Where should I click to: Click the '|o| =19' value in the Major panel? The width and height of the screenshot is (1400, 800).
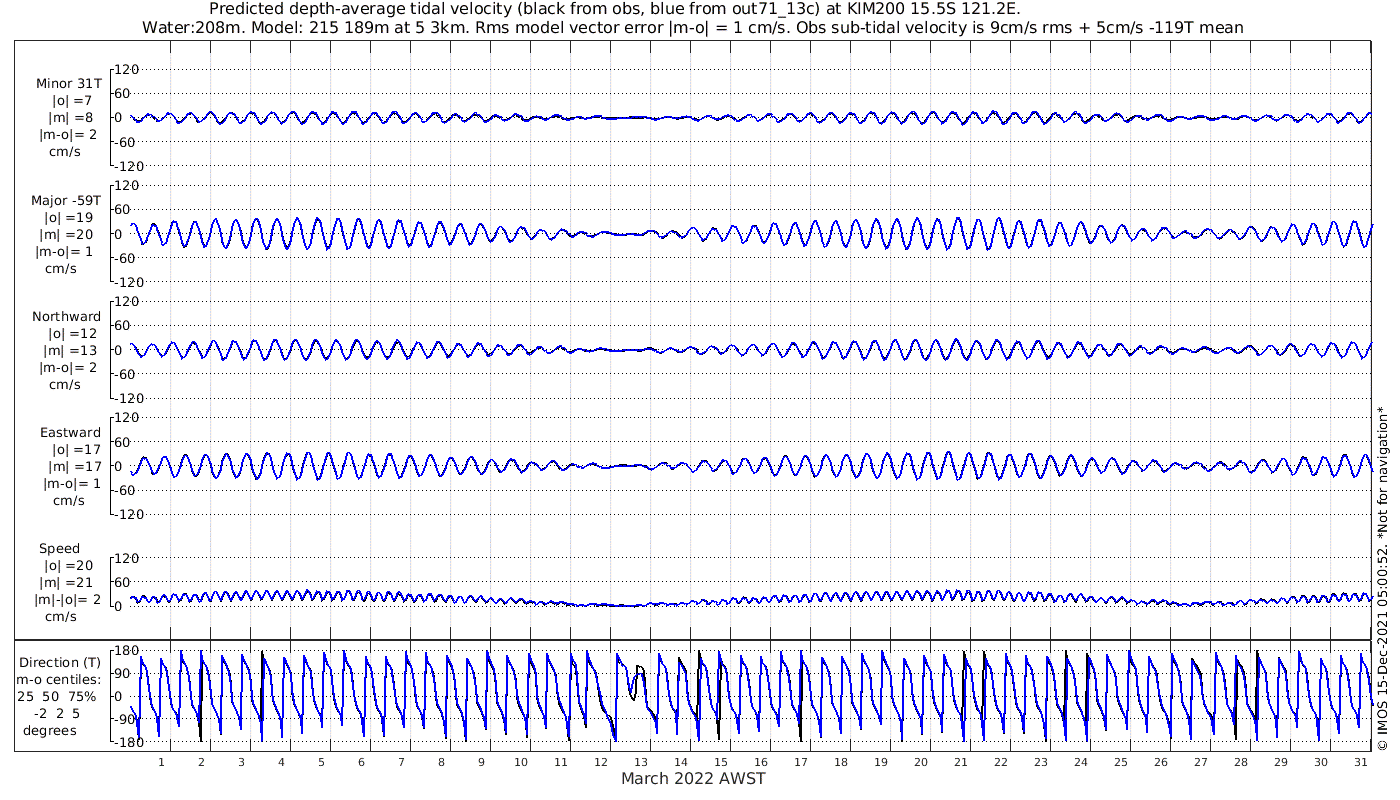tap(68, 217)
